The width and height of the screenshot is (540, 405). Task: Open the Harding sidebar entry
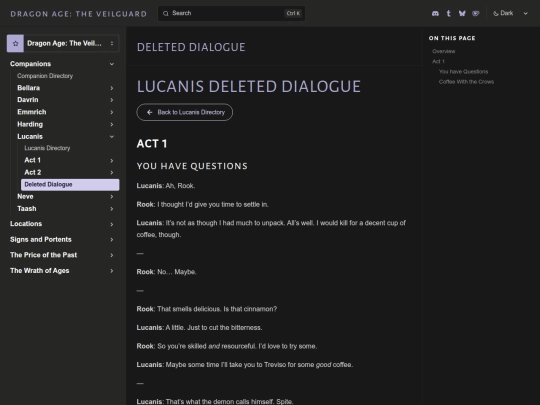pos(30,124)
